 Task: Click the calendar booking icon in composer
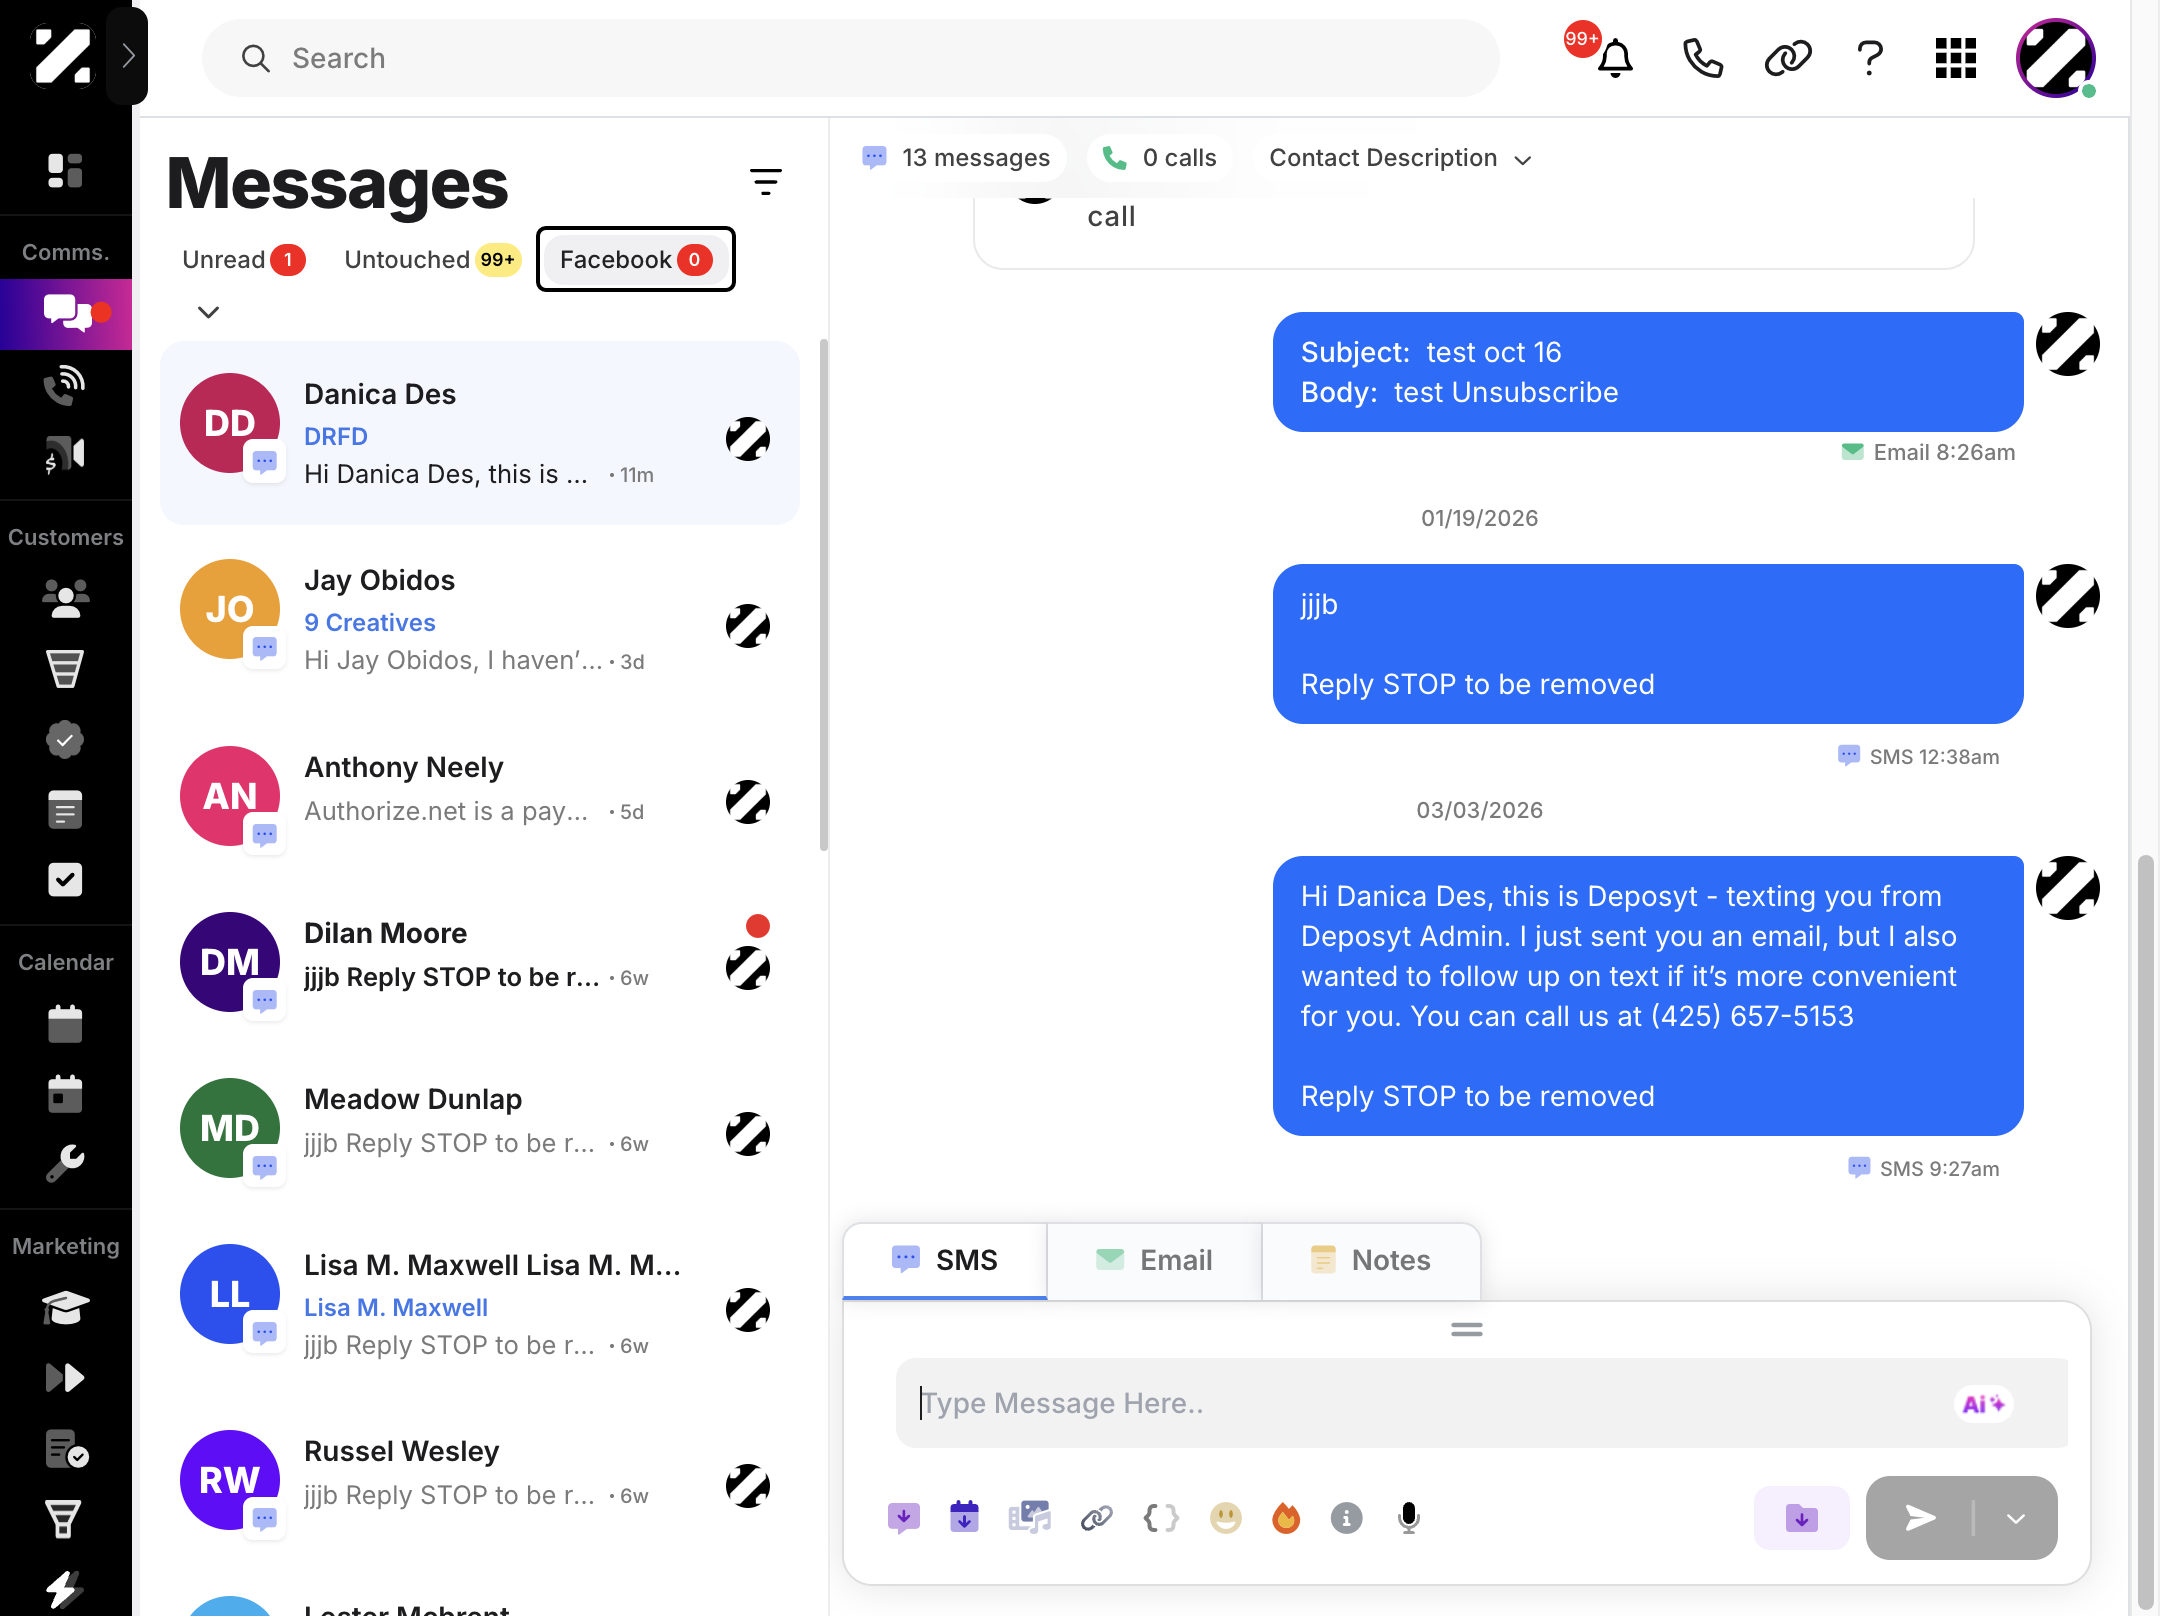coord(964,1517)
